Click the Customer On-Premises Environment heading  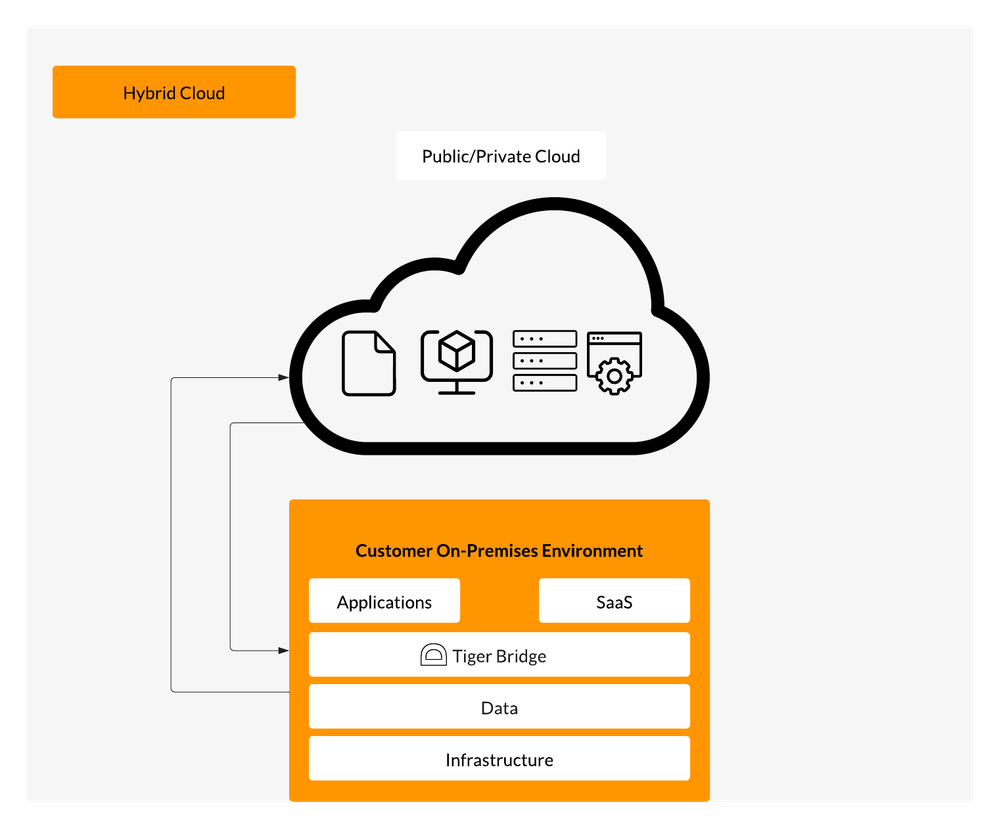pyautogui.click(x=499, y=550)
